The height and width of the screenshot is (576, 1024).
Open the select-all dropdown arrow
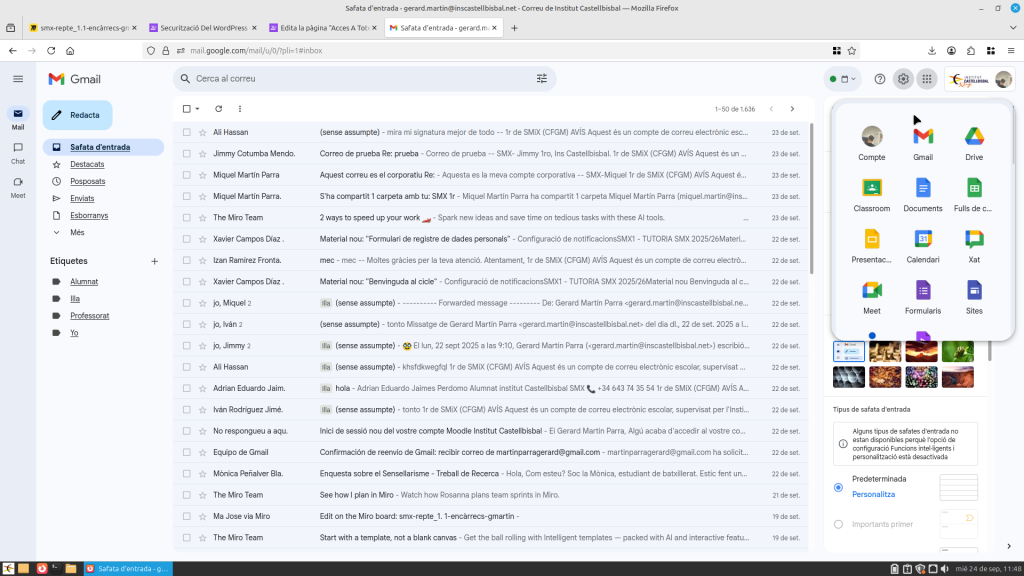click(198, 109)
